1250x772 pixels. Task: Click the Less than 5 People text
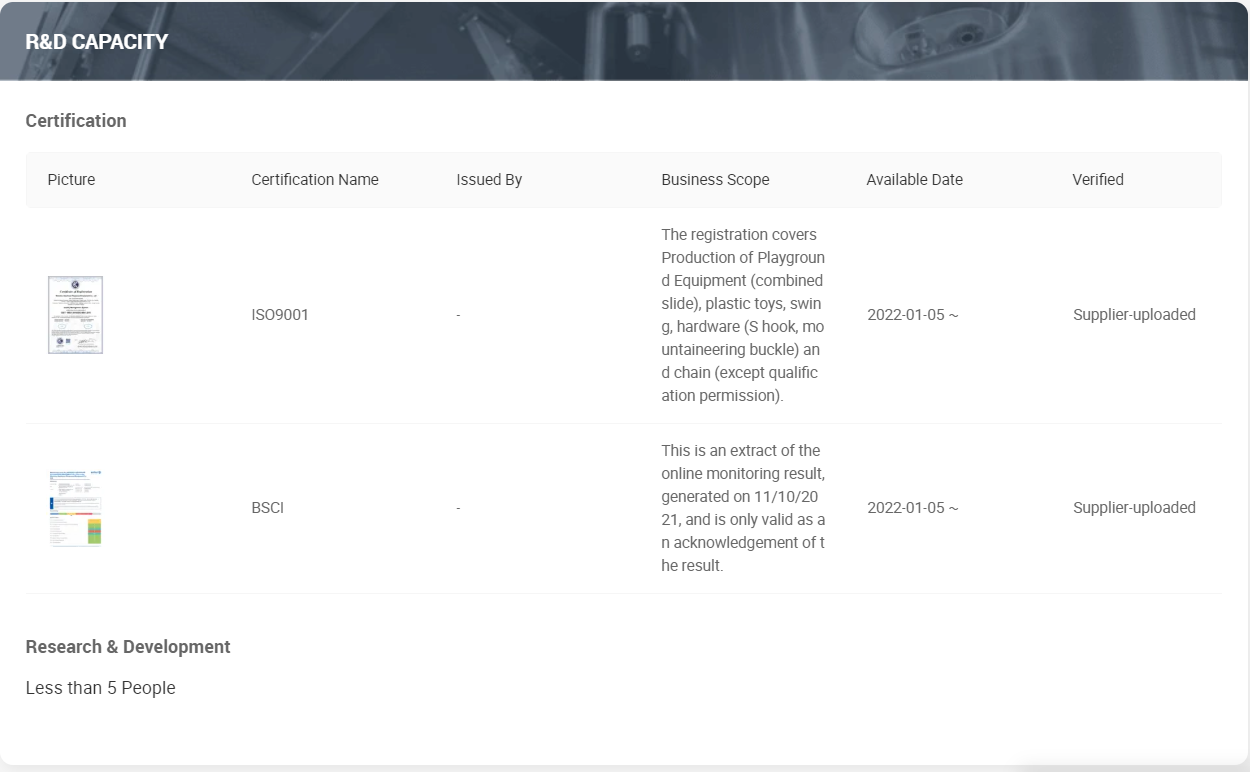100,688
